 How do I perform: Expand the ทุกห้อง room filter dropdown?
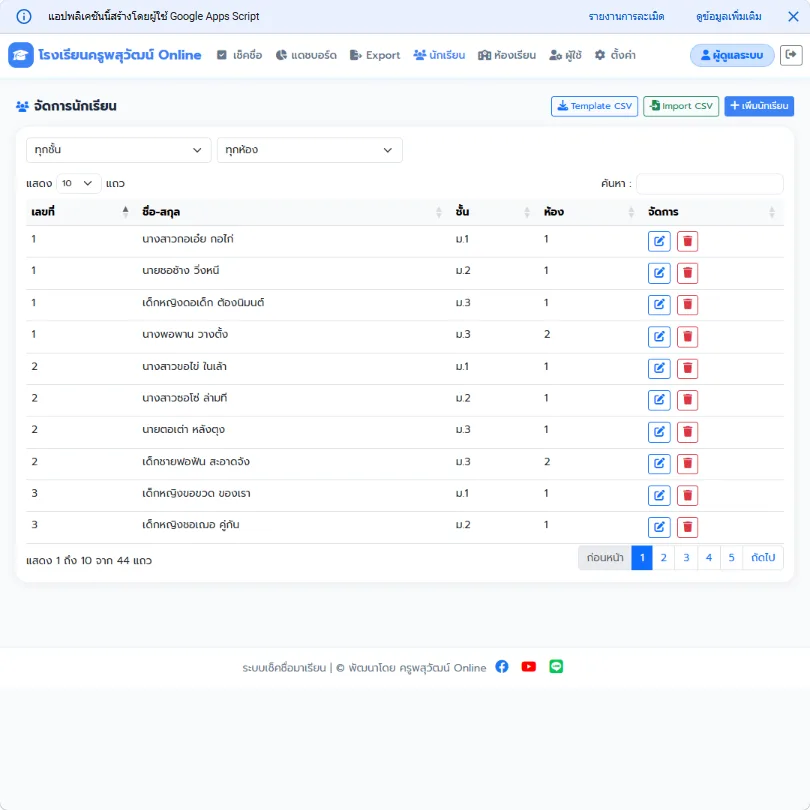click(x=309, y=150)
